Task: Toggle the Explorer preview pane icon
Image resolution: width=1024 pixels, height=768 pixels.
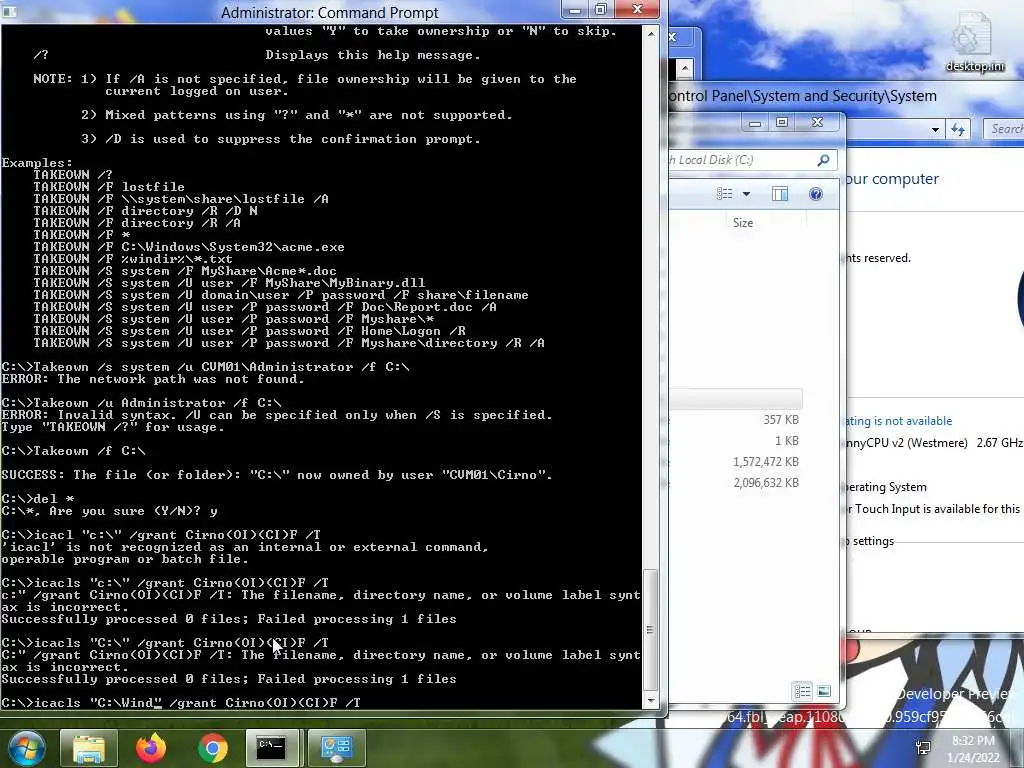Action: 780,194
